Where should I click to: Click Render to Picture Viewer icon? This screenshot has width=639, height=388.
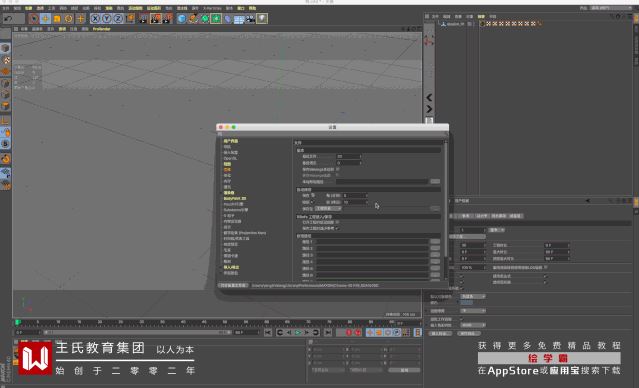[156, 19]
